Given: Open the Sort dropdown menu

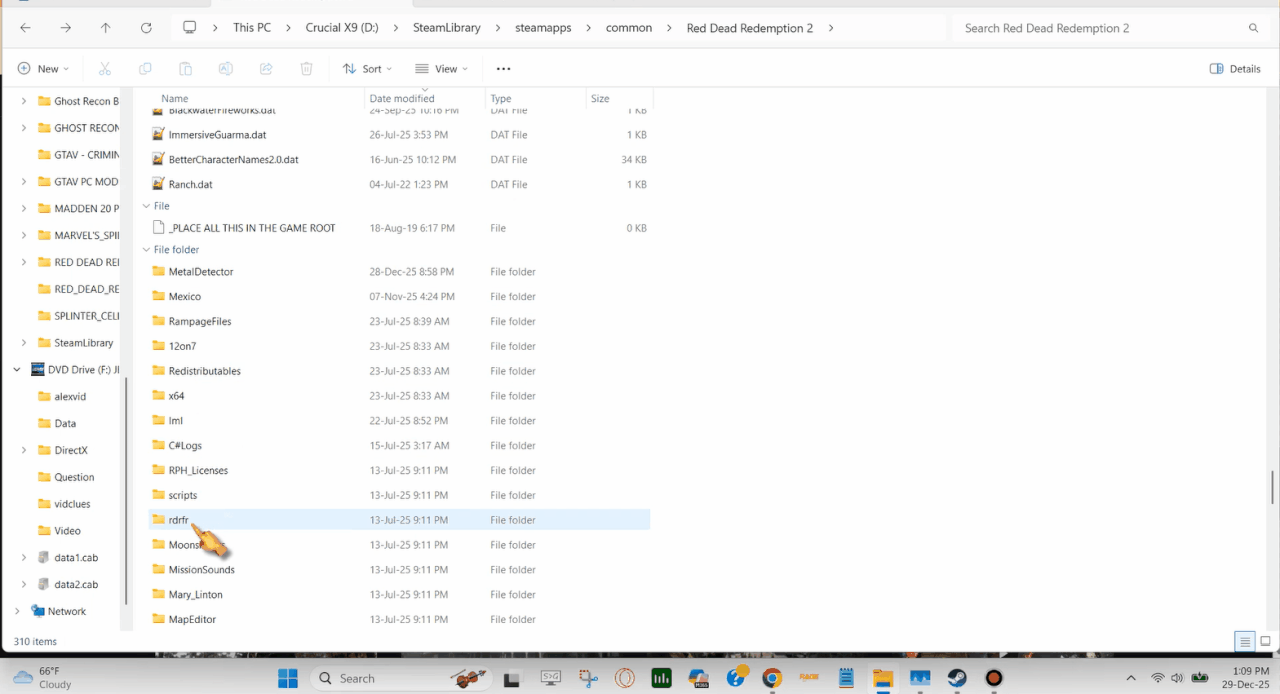Looking at the screenshot, I should coord(367,68).
